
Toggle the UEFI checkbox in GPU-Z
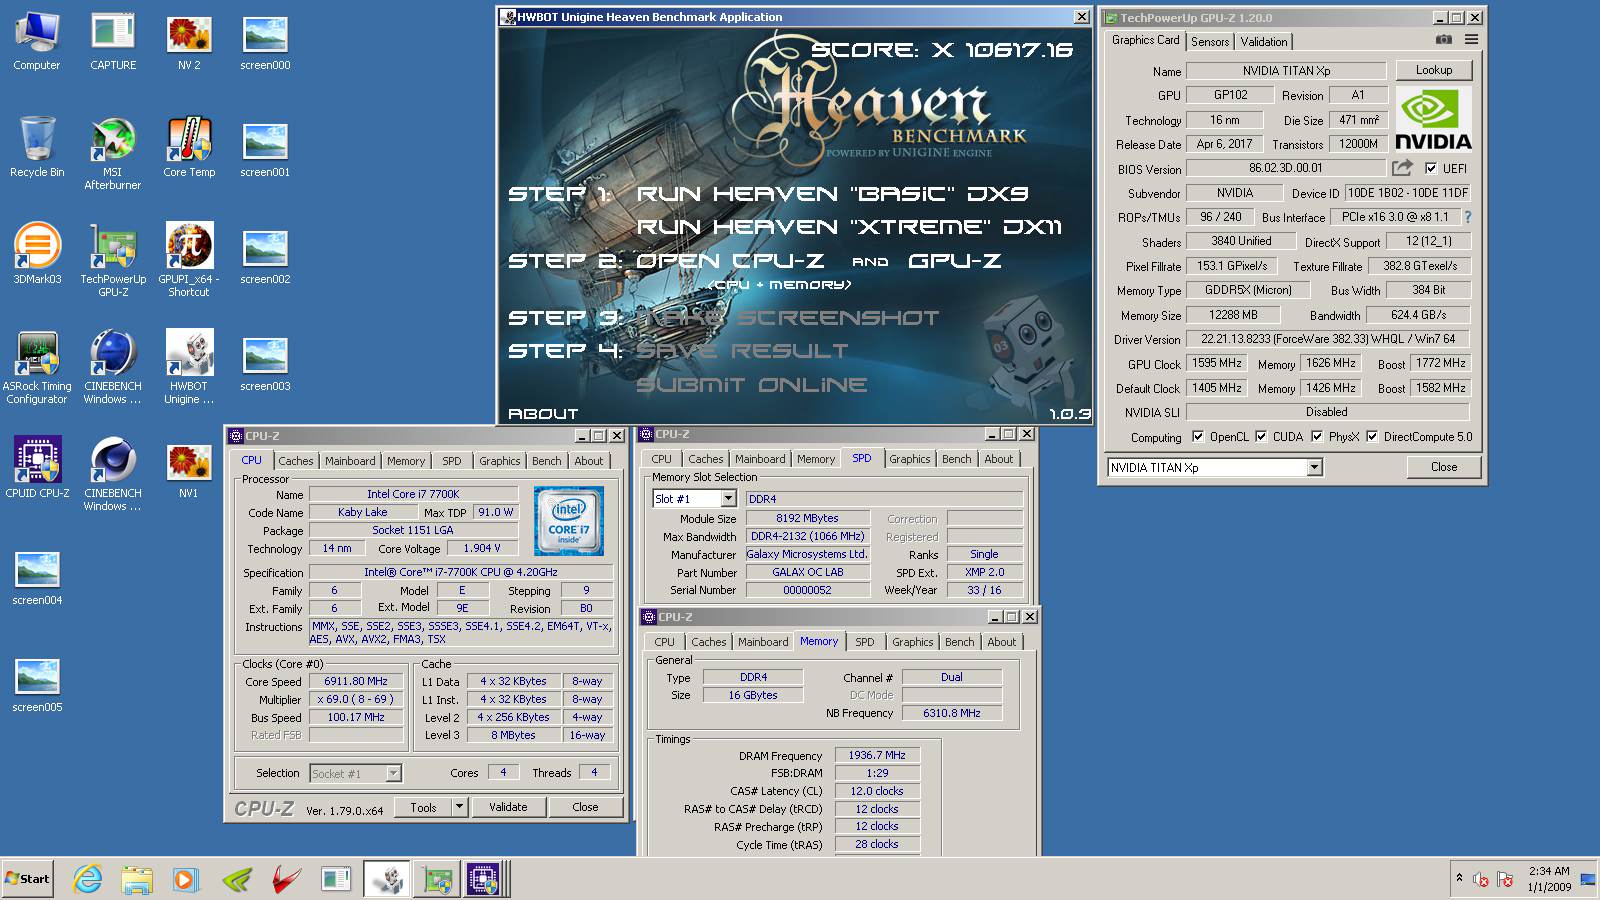[1431, 168]
